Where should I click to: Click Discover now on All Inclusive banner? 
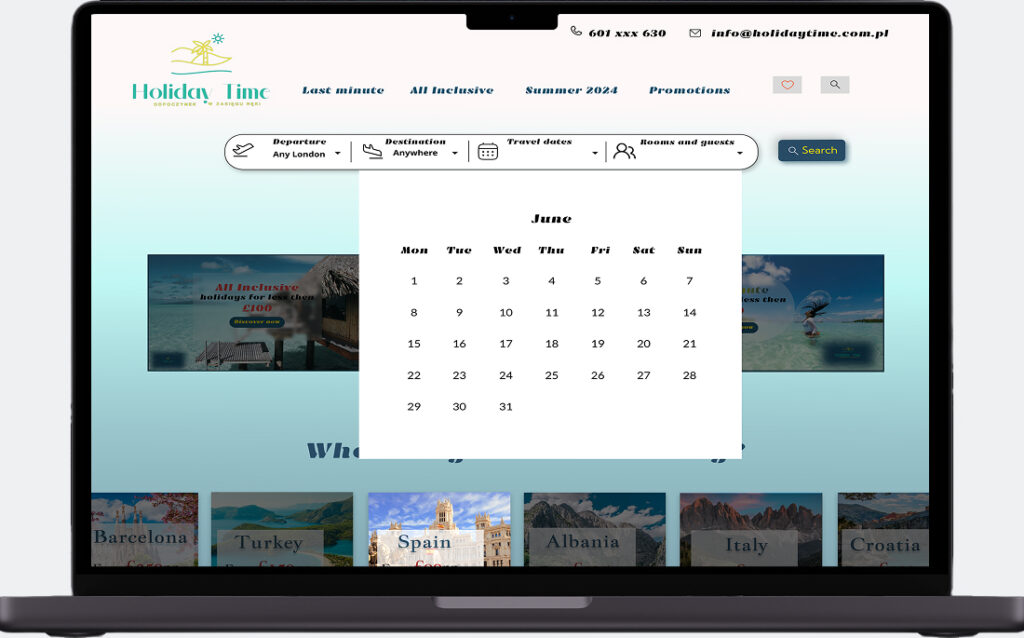[257, 322]
